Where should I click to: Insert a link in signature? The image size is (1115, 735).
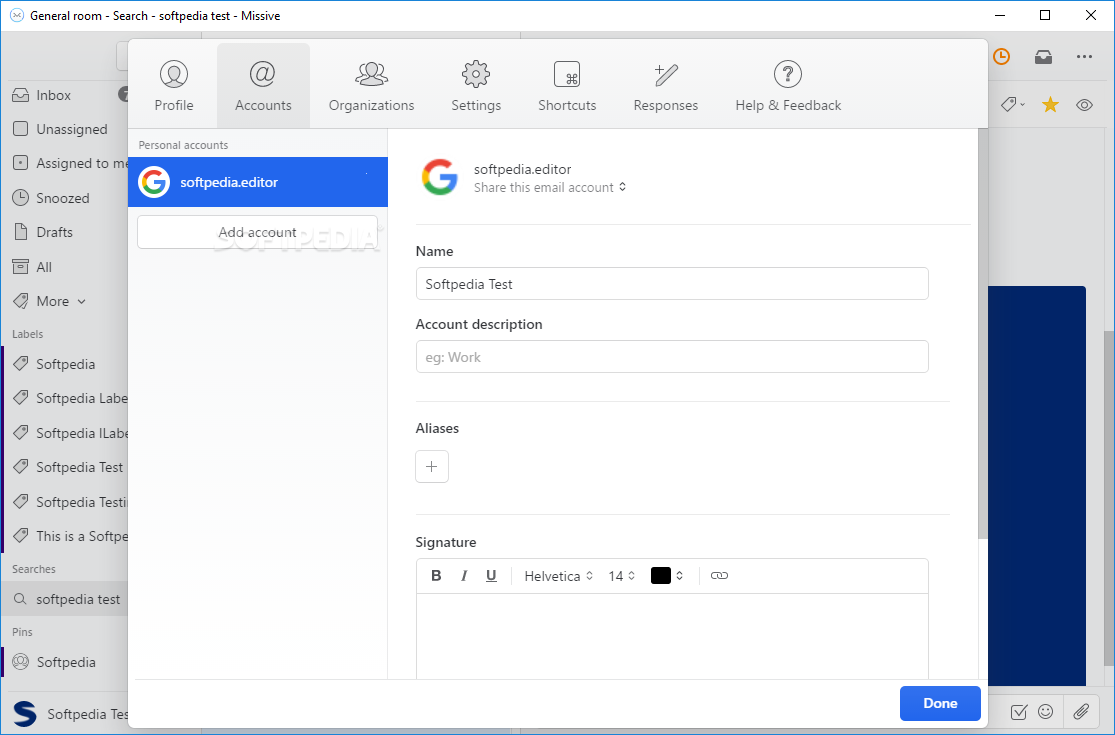pyautogui.click(x=719, y=576)
